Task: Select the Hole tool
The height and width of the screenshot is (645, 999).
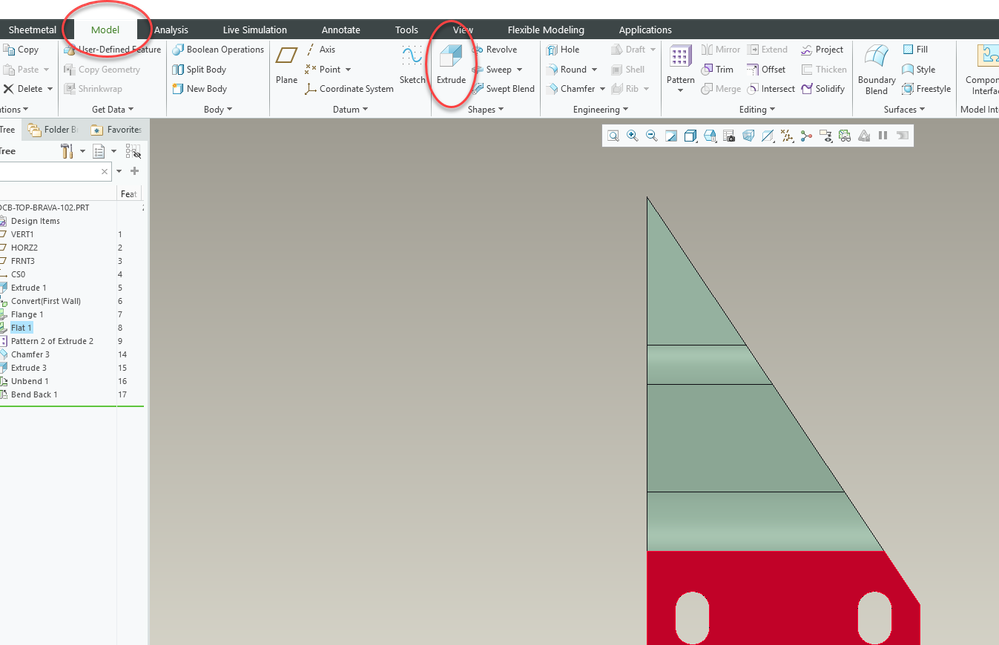Action: (563, 50)
